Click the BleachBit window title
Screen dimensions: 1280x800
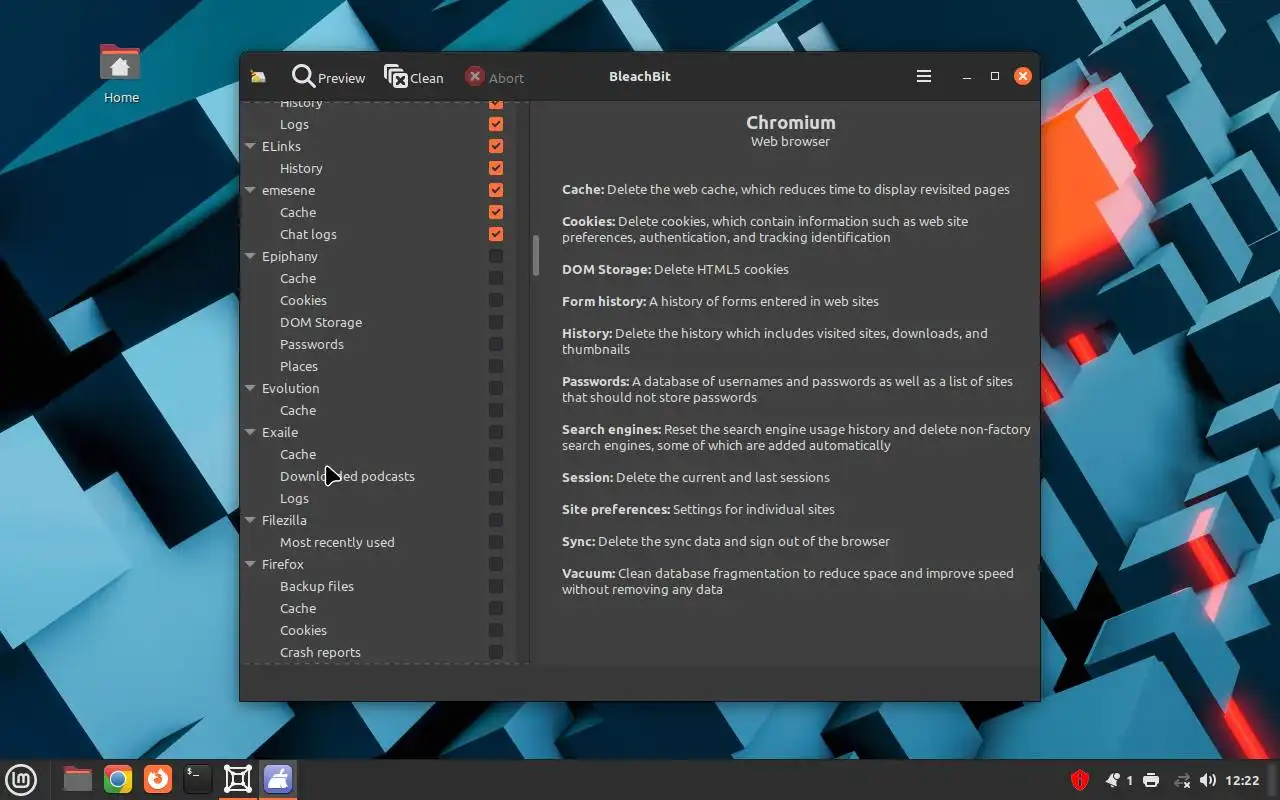[640, 76]
